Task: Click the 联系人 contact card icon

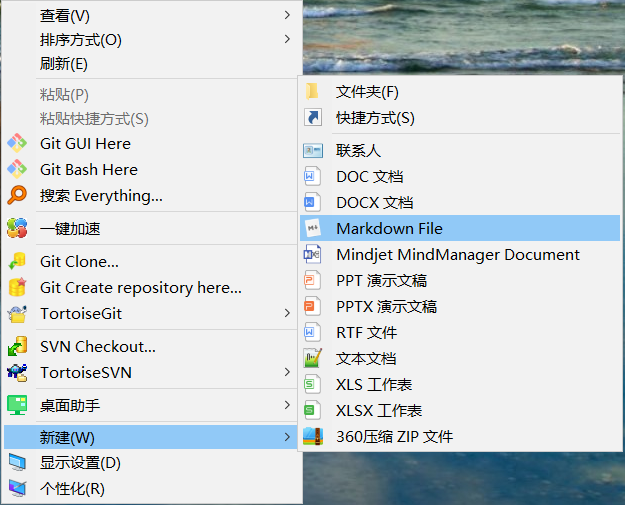Action: coord(313,150)
